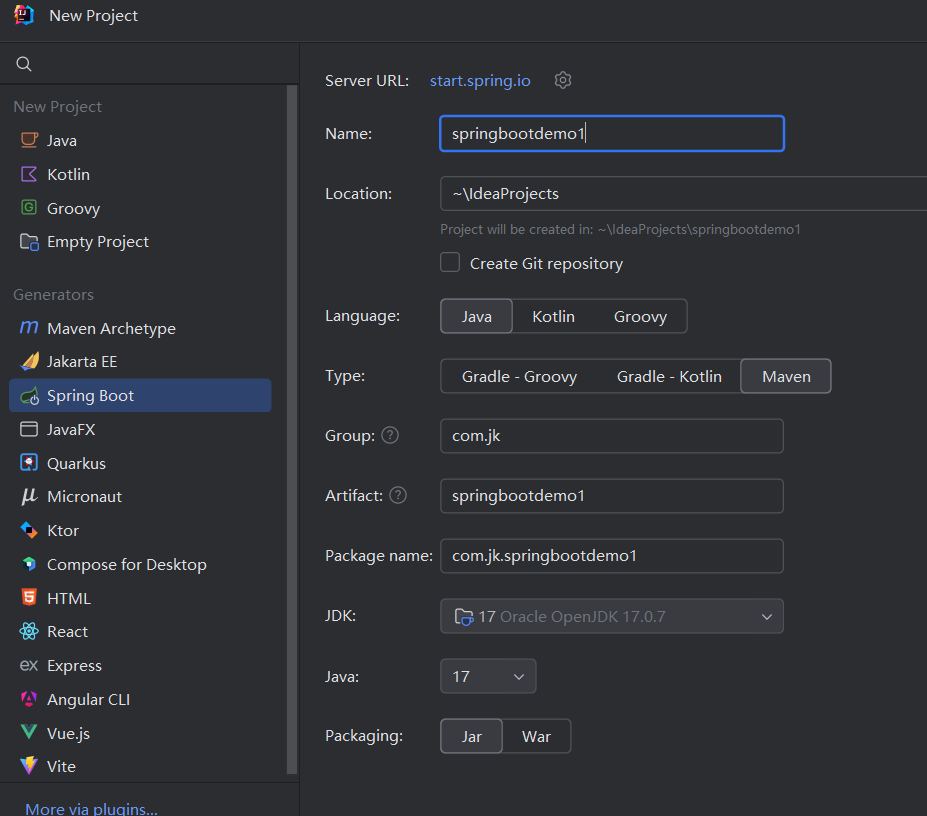Click the Artifact input field
The image size is (927, 816).
pos(612,496)
